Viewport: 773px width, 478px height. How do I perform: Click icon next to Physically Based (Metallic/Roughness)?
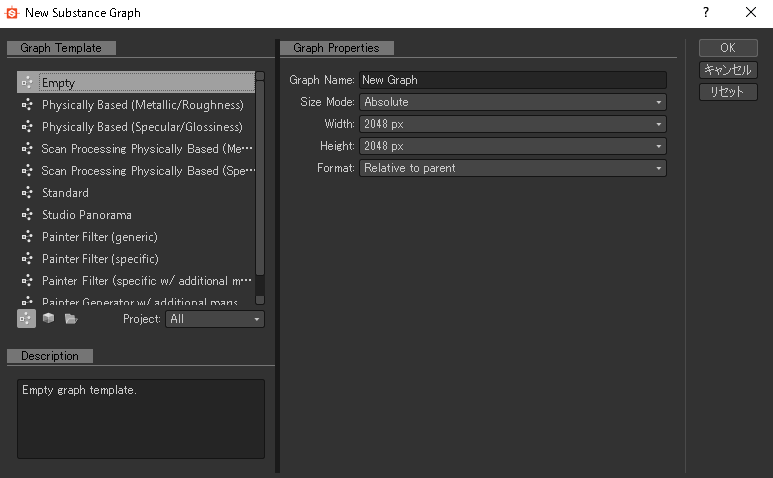tap(27, 104)
